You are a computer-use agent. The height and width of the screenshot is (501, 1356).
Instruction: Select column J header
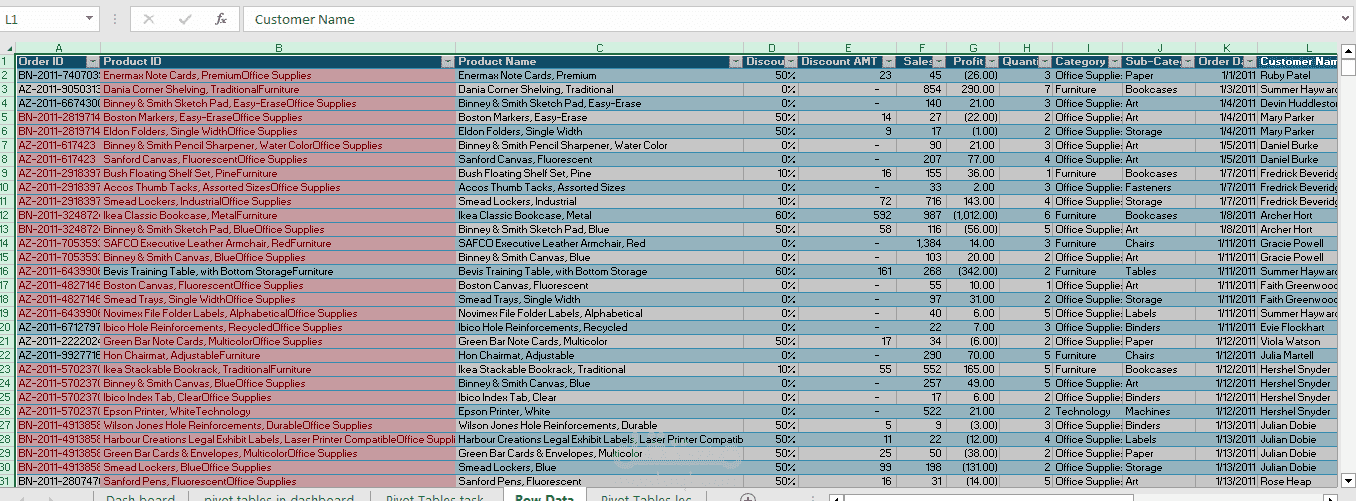tap(1159, 48)
